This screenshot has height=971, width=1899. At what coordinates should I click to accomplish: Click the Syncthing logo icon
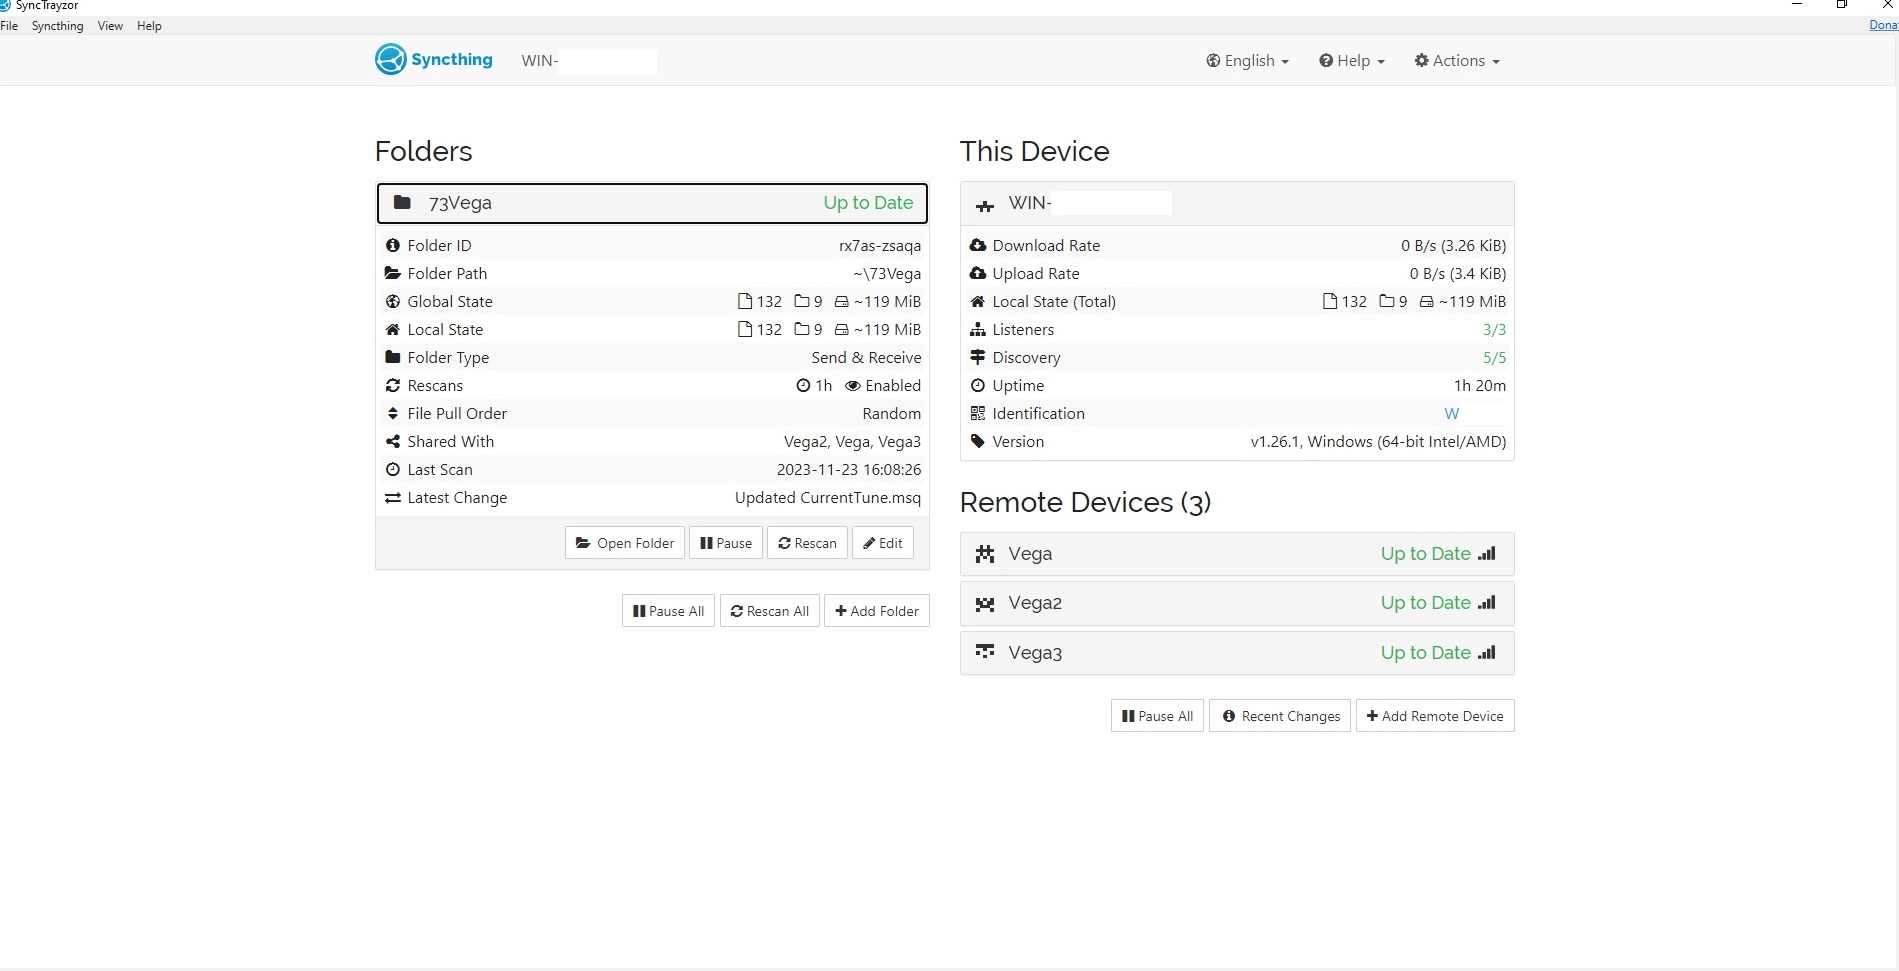[390, 60]
